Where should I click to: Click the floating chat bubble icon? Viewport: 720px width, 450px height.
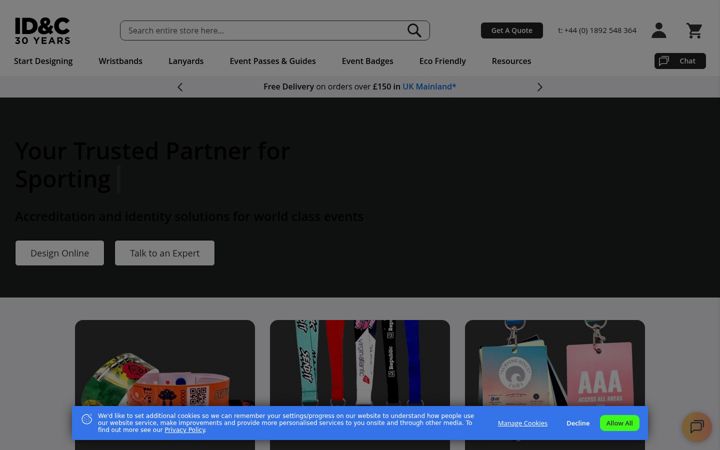tap(697, 427)
